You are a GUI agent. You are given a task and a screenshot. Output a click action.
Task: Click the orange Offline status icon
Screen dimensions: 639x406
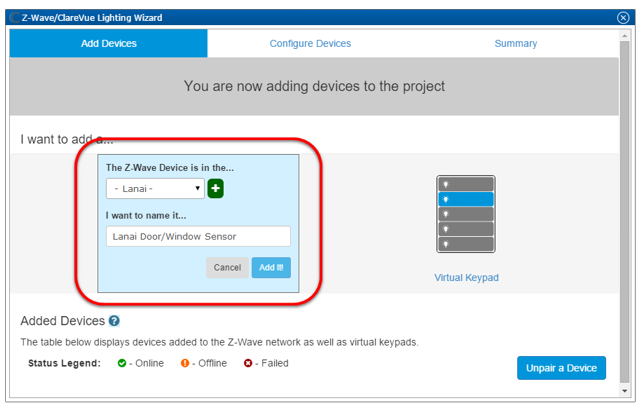[185, 363]
